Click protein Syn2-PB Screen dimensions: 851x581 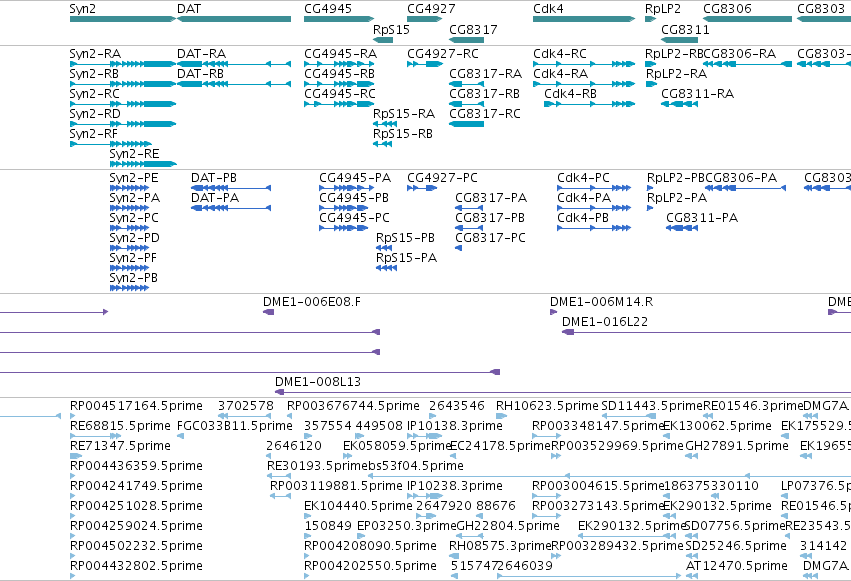coord(129,288)
